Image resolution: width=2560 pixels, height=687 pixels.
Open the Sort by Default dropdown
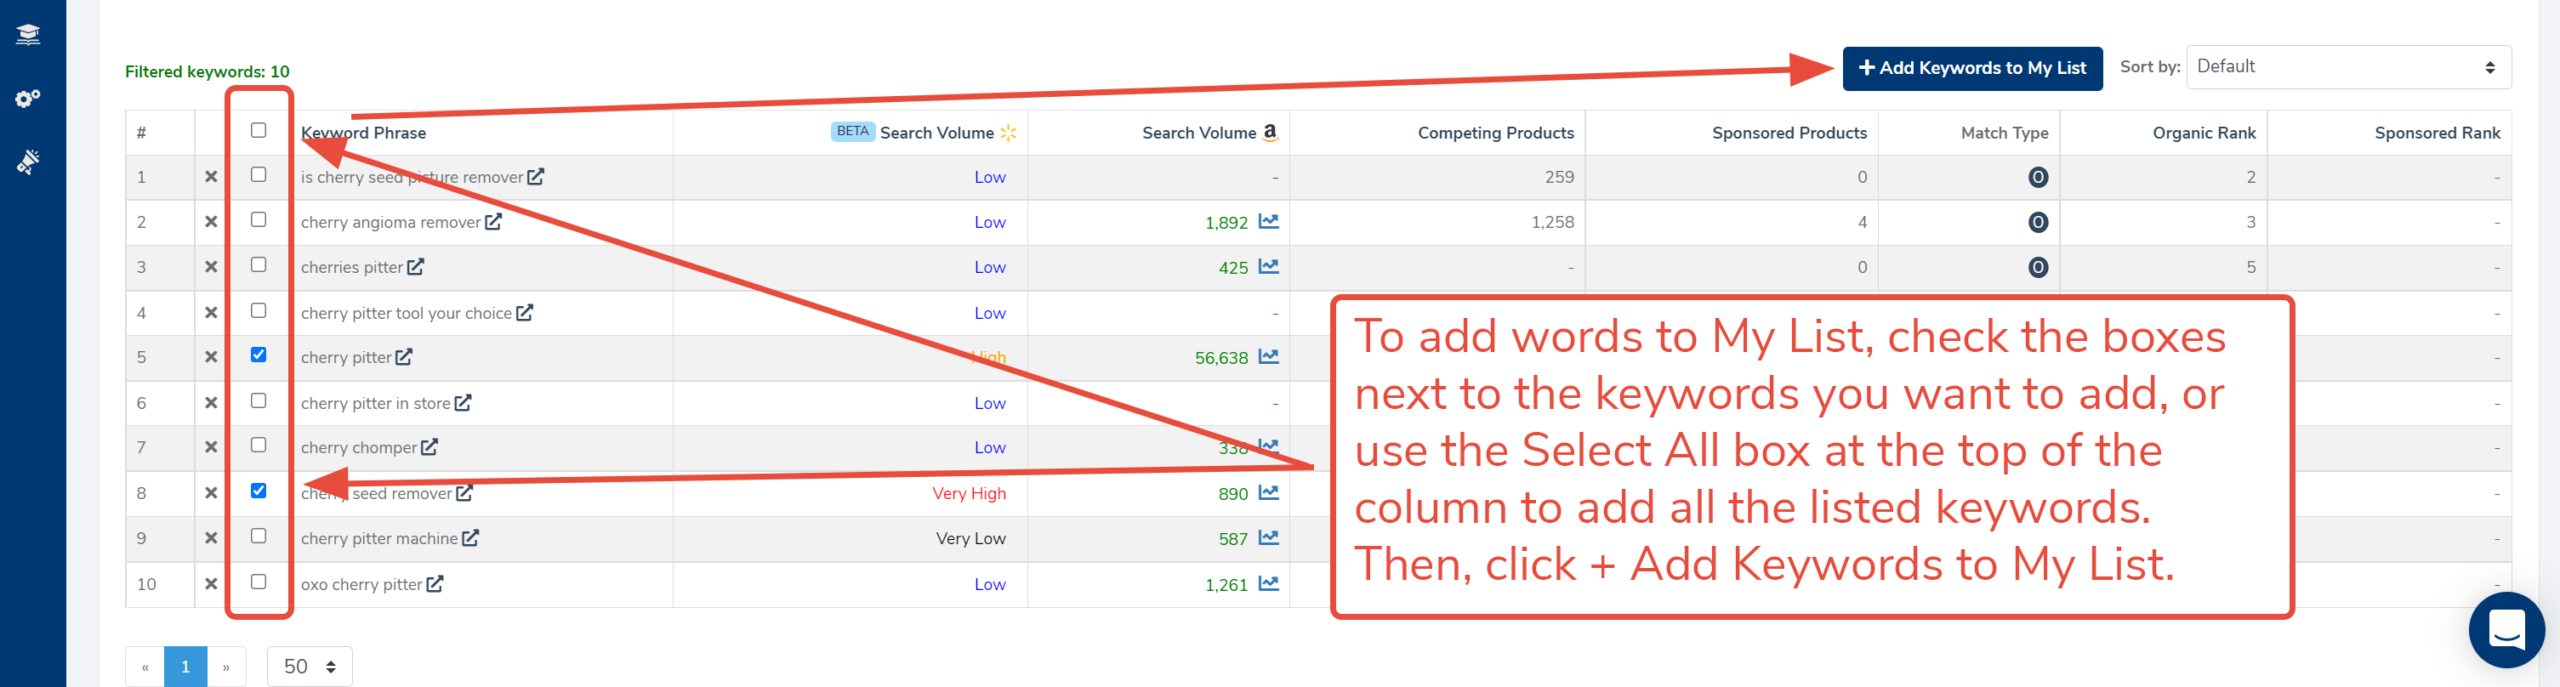click(x=2347, y=67)
